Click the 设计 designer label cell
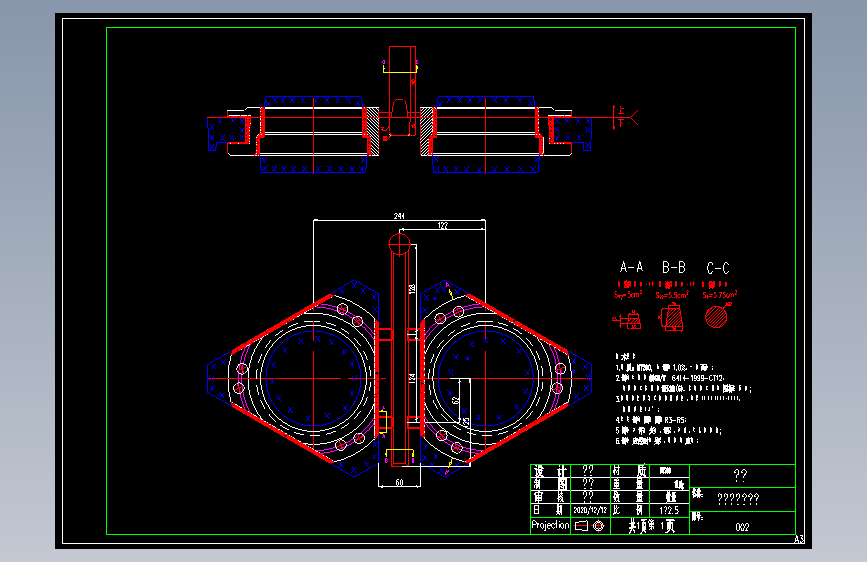Viewport: 867px width, 562px height. pyautogui.click(x=550, y=471)
